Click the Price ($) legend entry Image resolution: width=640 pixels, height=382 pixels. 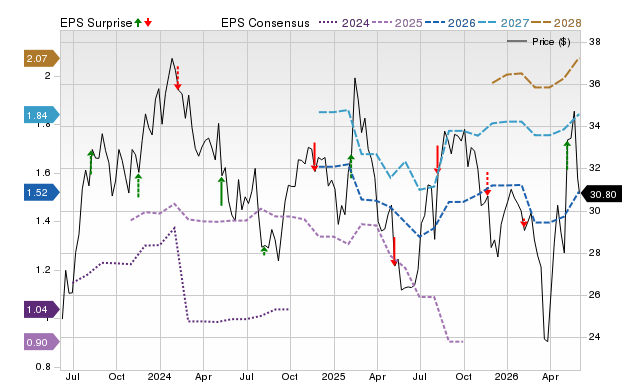click(x=539, y=42)
